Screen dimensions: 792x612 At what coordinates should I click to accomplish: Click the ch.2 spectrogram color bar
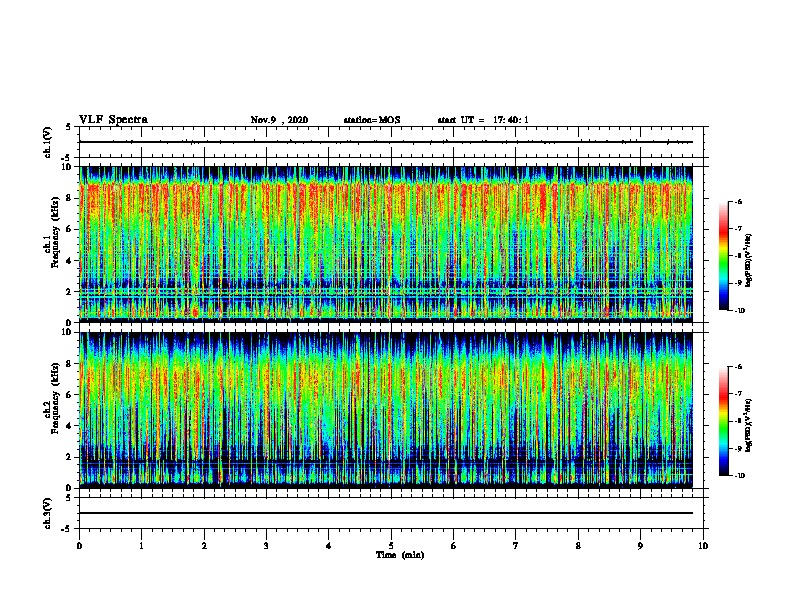724,421
